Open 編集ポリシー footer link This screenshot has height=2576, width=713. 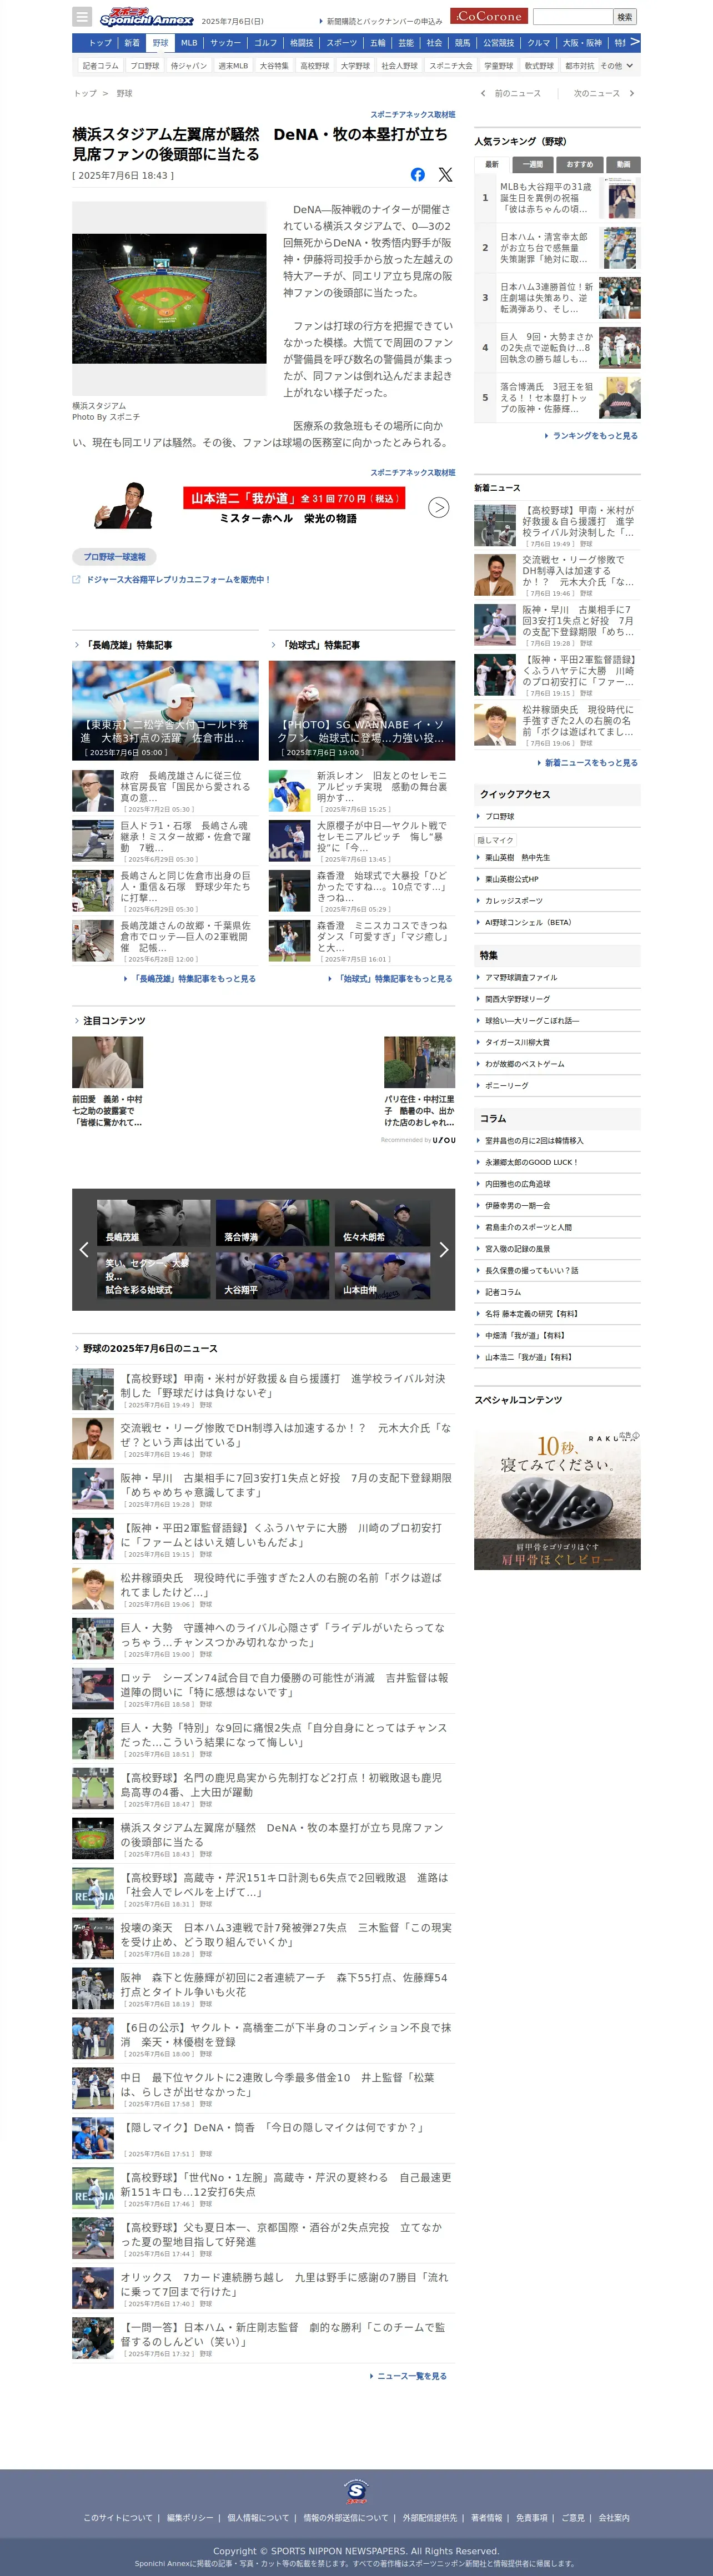pos(190,2518)
